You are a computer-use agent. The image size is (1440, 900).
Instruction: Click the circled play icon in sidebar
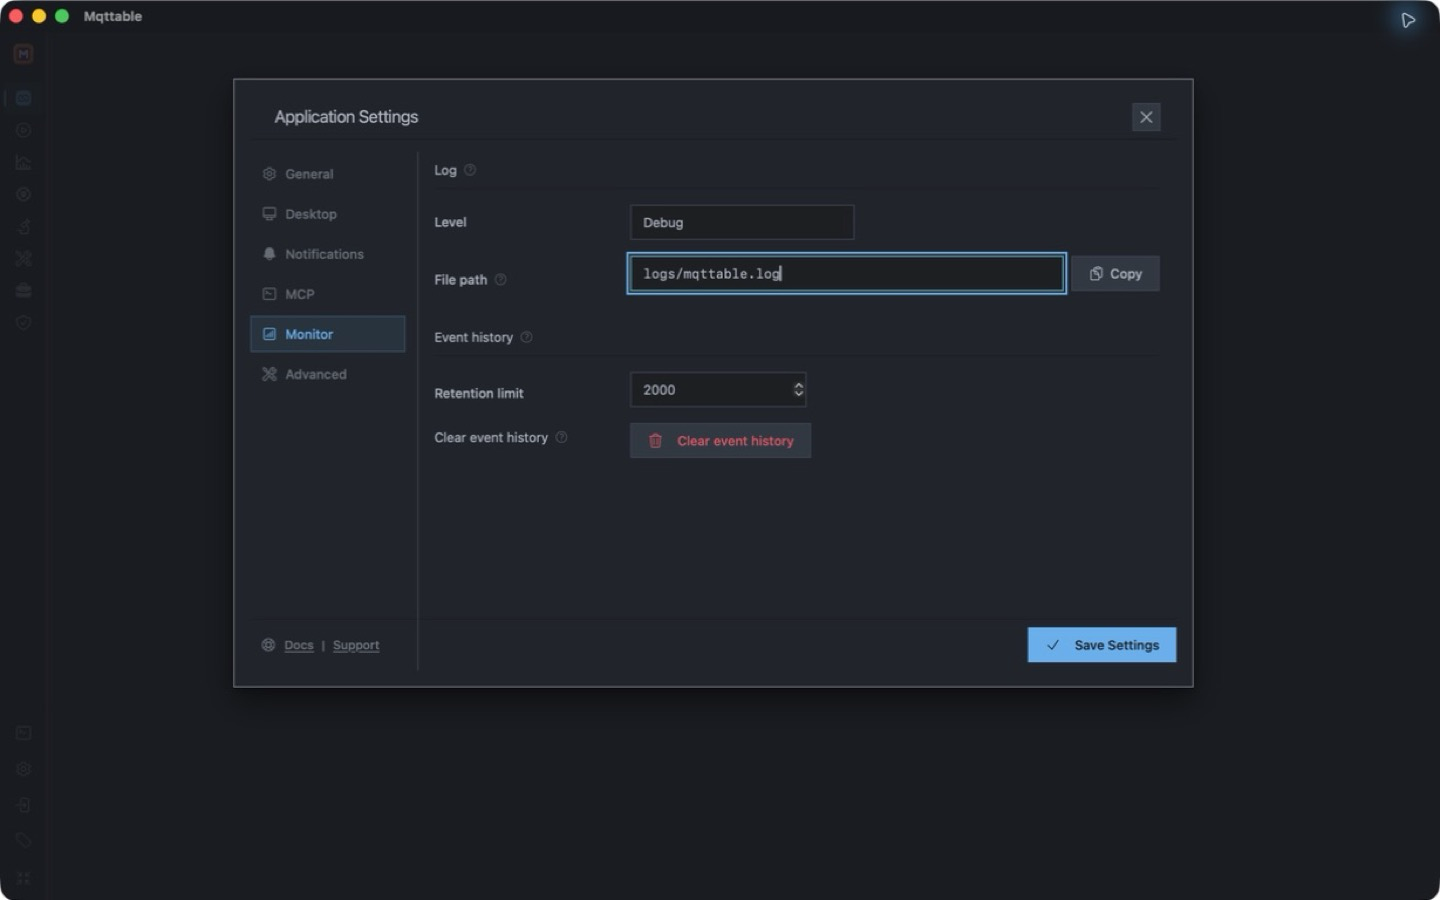tap(23, 130)
